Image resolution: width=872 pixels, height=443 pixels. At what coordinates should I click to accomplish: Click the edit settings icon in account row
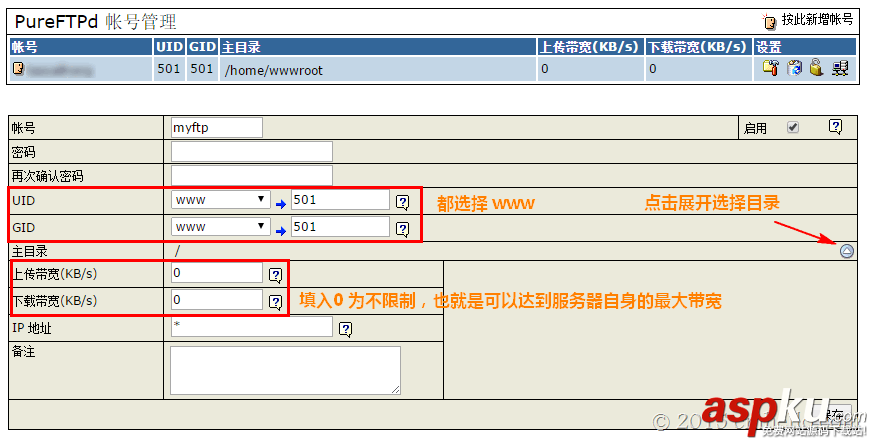point(771,68)
